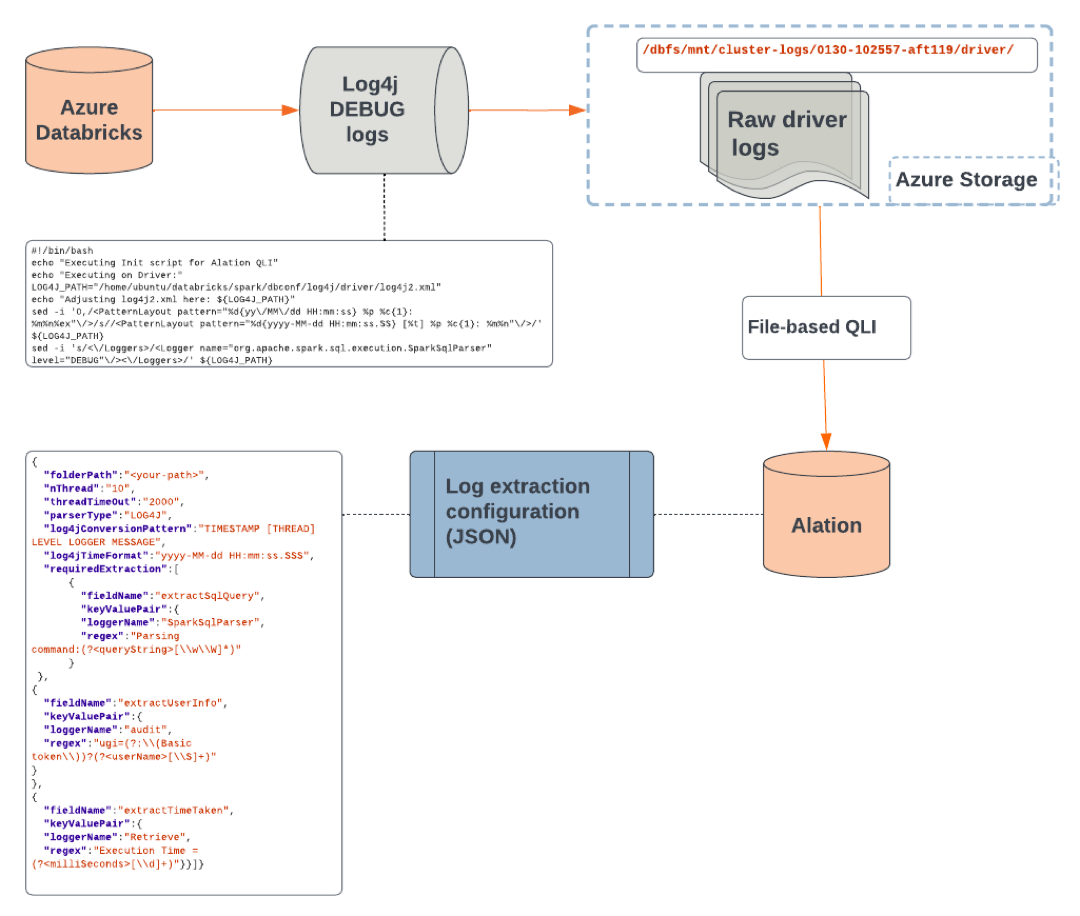Image resolution: width=1080 pixels, height=916 pixels.
Task: Select the "loggerName":"Retrieve" line
Action: coord(117,837)
